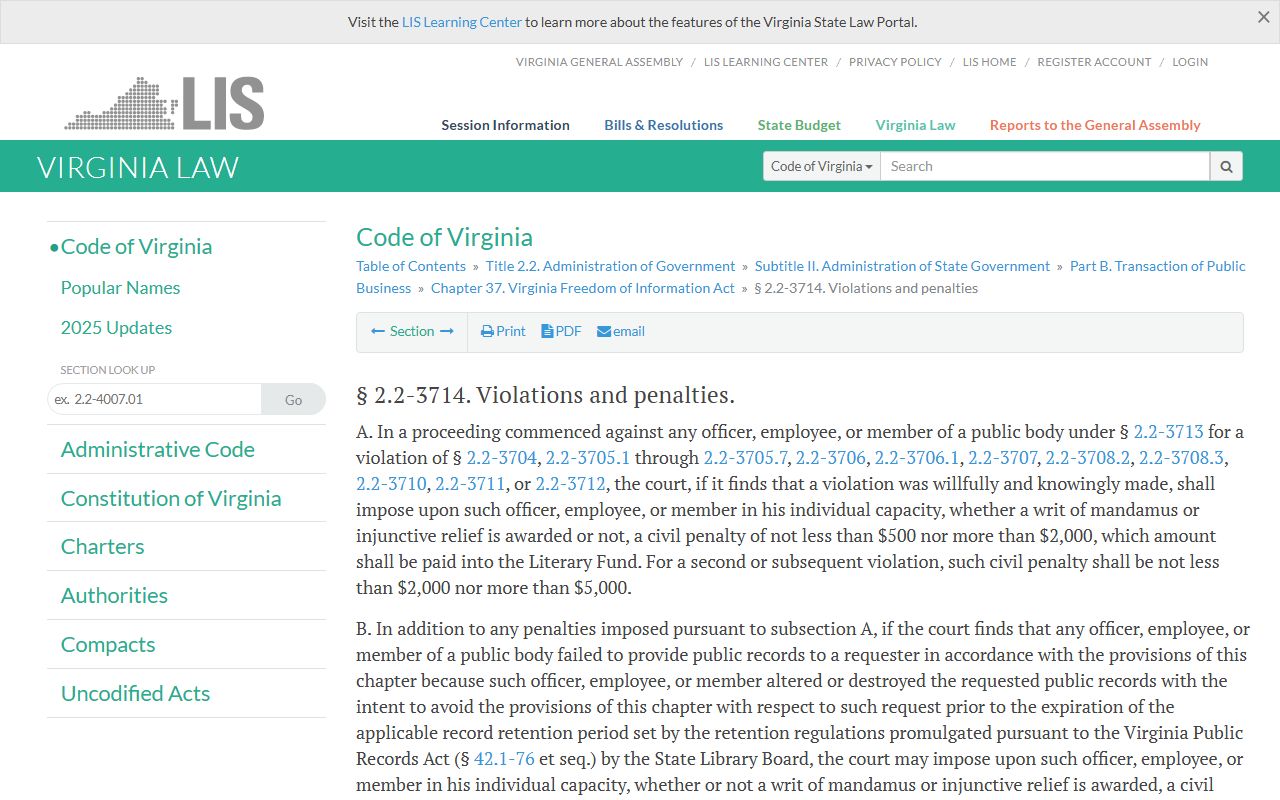1280x800 pixels.
Task: Open the Bills & Resolutions menu
Action: 663,125
